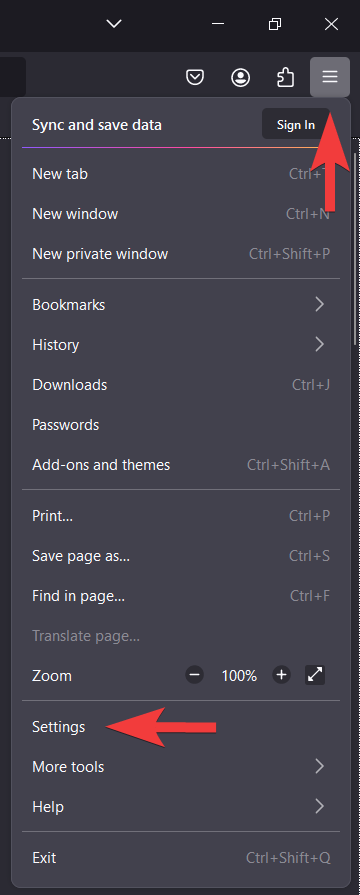Close the Firefox window
The height and width of the screenshot is (895, 360).
click(x=331, y=24)
